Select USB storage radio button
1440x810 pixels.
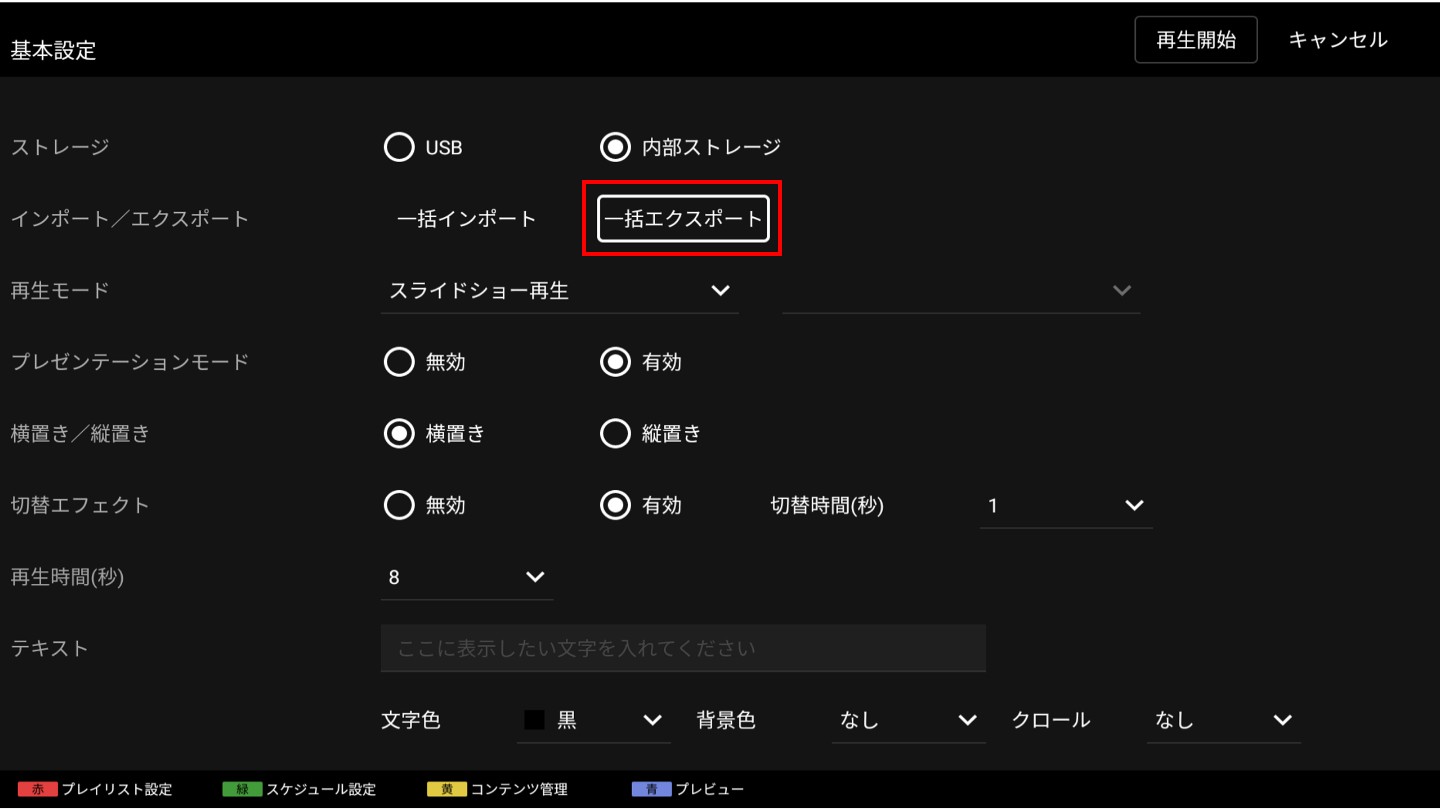click(x=399, y=147)
